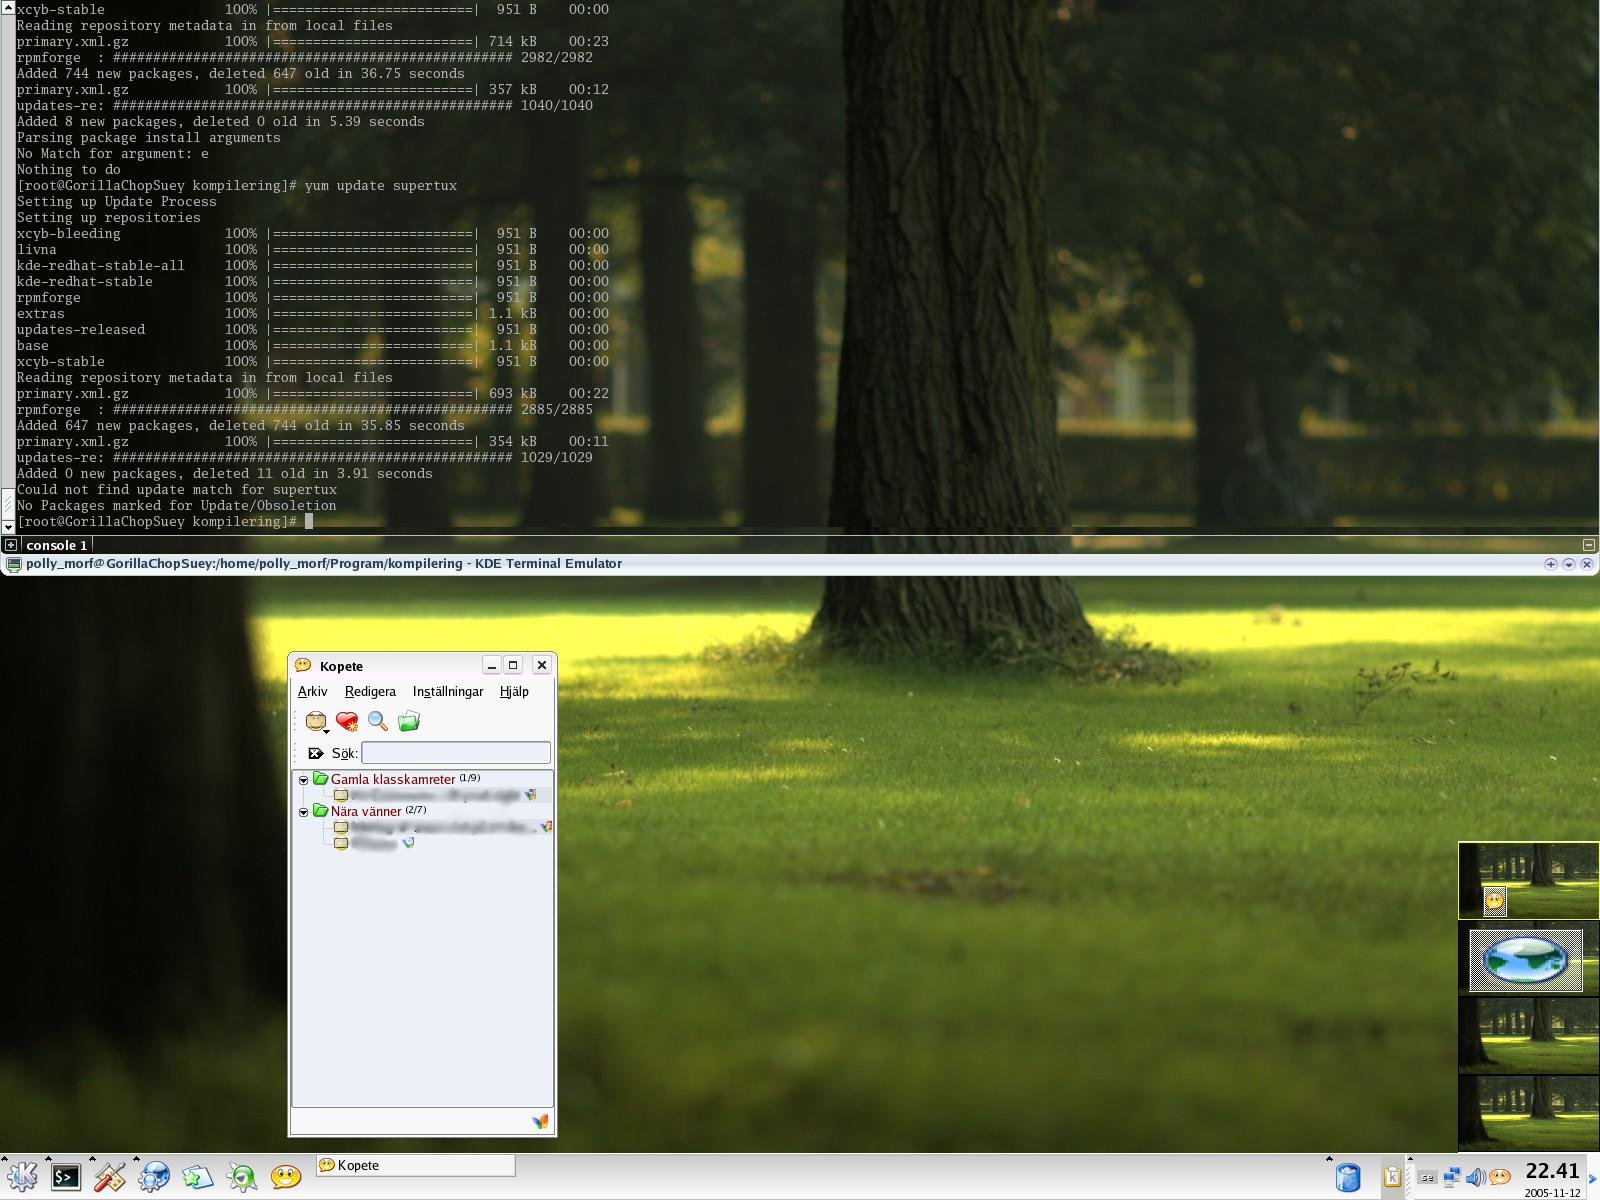Click the Kopete window title bar icon
The height and width of the screenshot is (1200, 1600).
303,665
